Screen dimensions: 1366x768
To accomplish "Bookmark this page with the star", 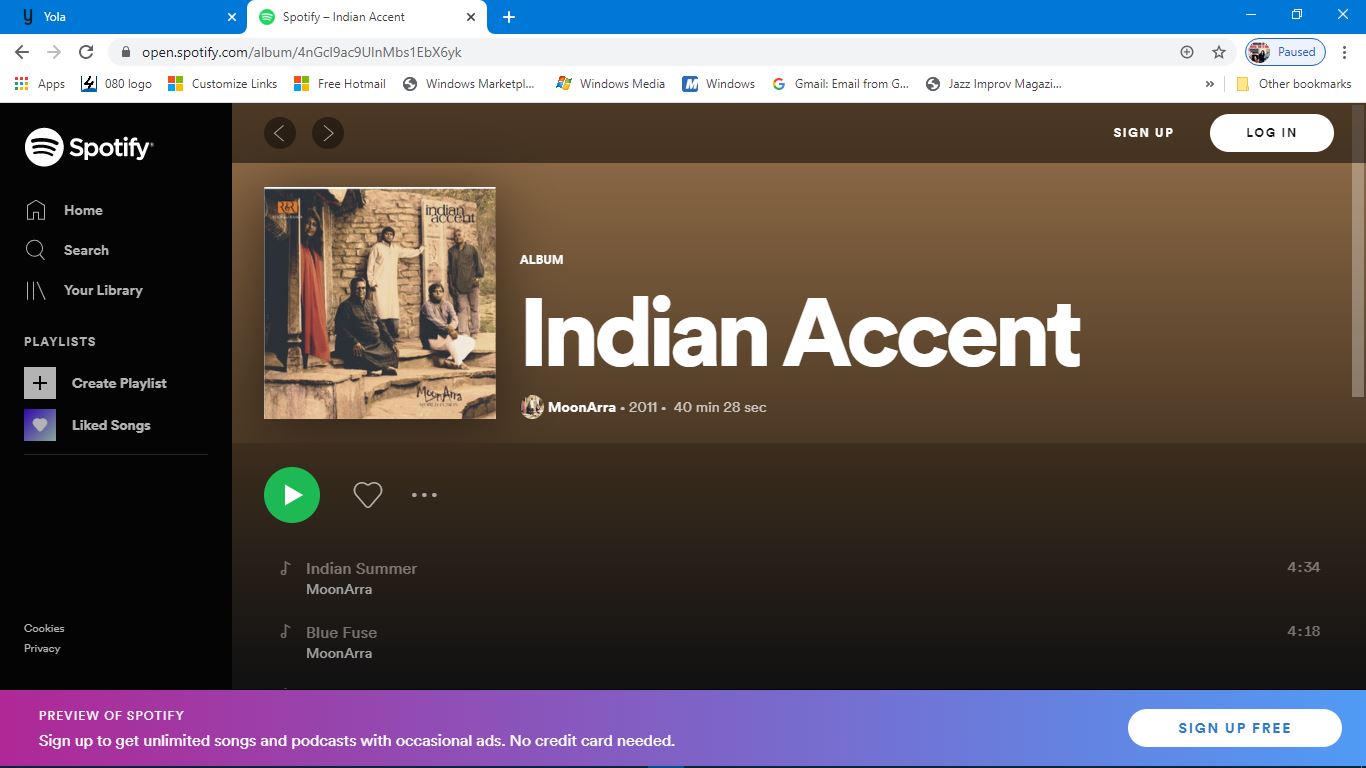I will coord(1218,52).
